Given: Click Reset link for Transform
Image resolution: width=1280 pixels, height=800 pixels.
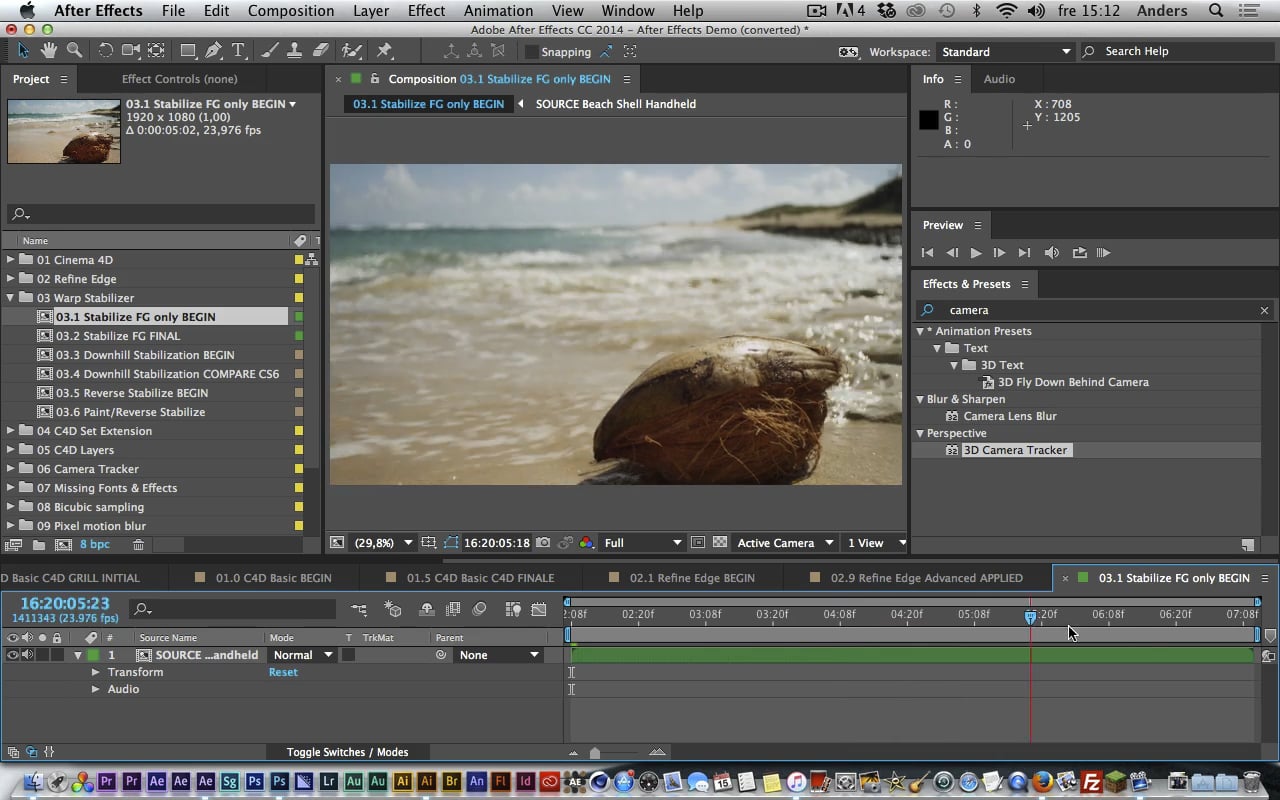Looking at the screenshot, I should pyautogui.click(x=283, y=672).
